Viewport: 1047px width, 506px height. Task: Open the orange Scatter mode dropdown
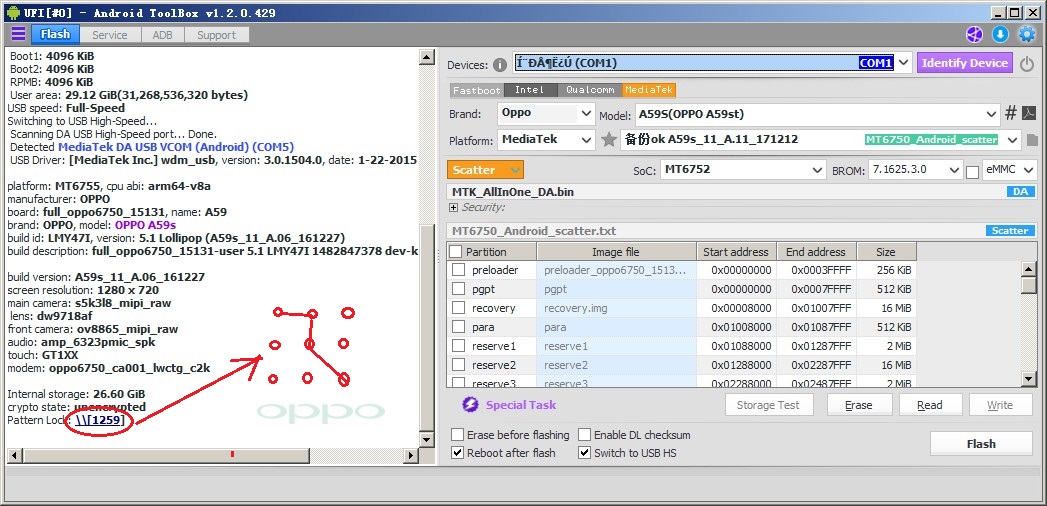point(485,170)
